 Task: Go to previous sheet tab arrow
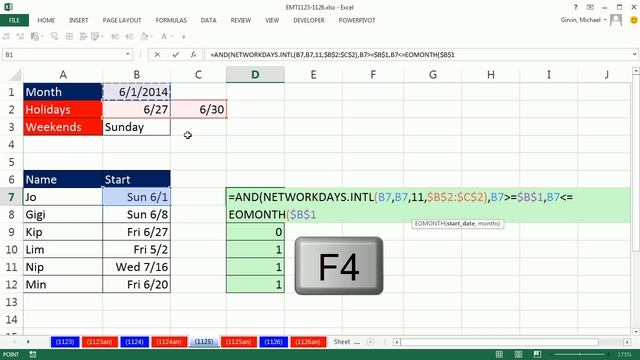tap(14, 342)
